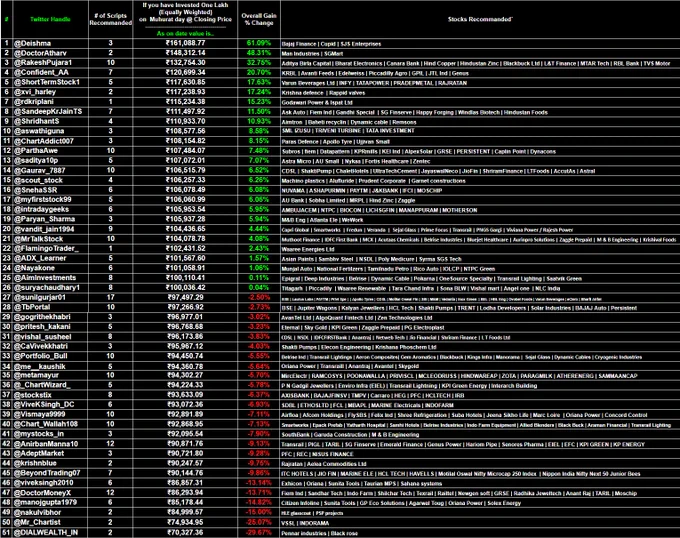Viewport: 680px width, 538px height.
Task: Select the 'PFC | REC | NISUS FINANCE' cell
Action: point(480,454)
